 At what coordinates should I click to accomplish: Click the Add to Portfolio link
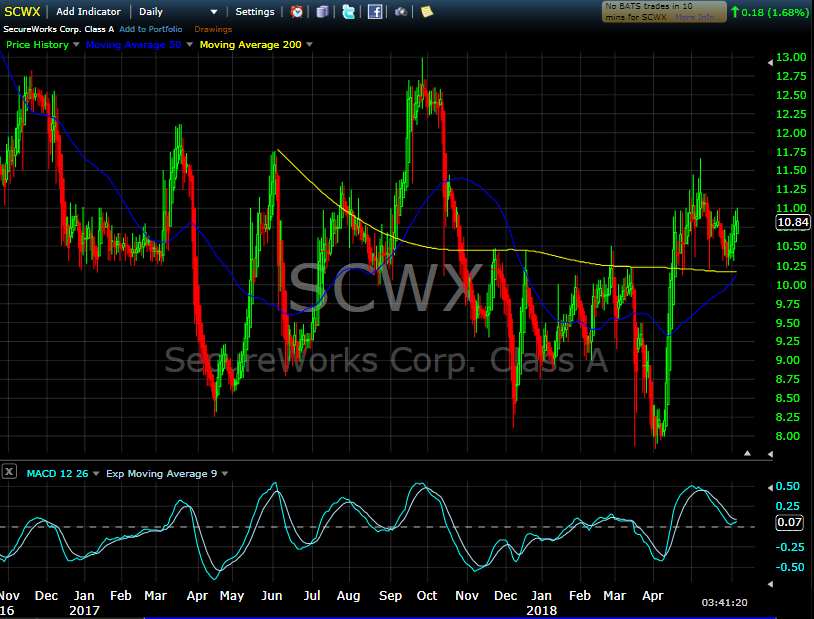151,29
